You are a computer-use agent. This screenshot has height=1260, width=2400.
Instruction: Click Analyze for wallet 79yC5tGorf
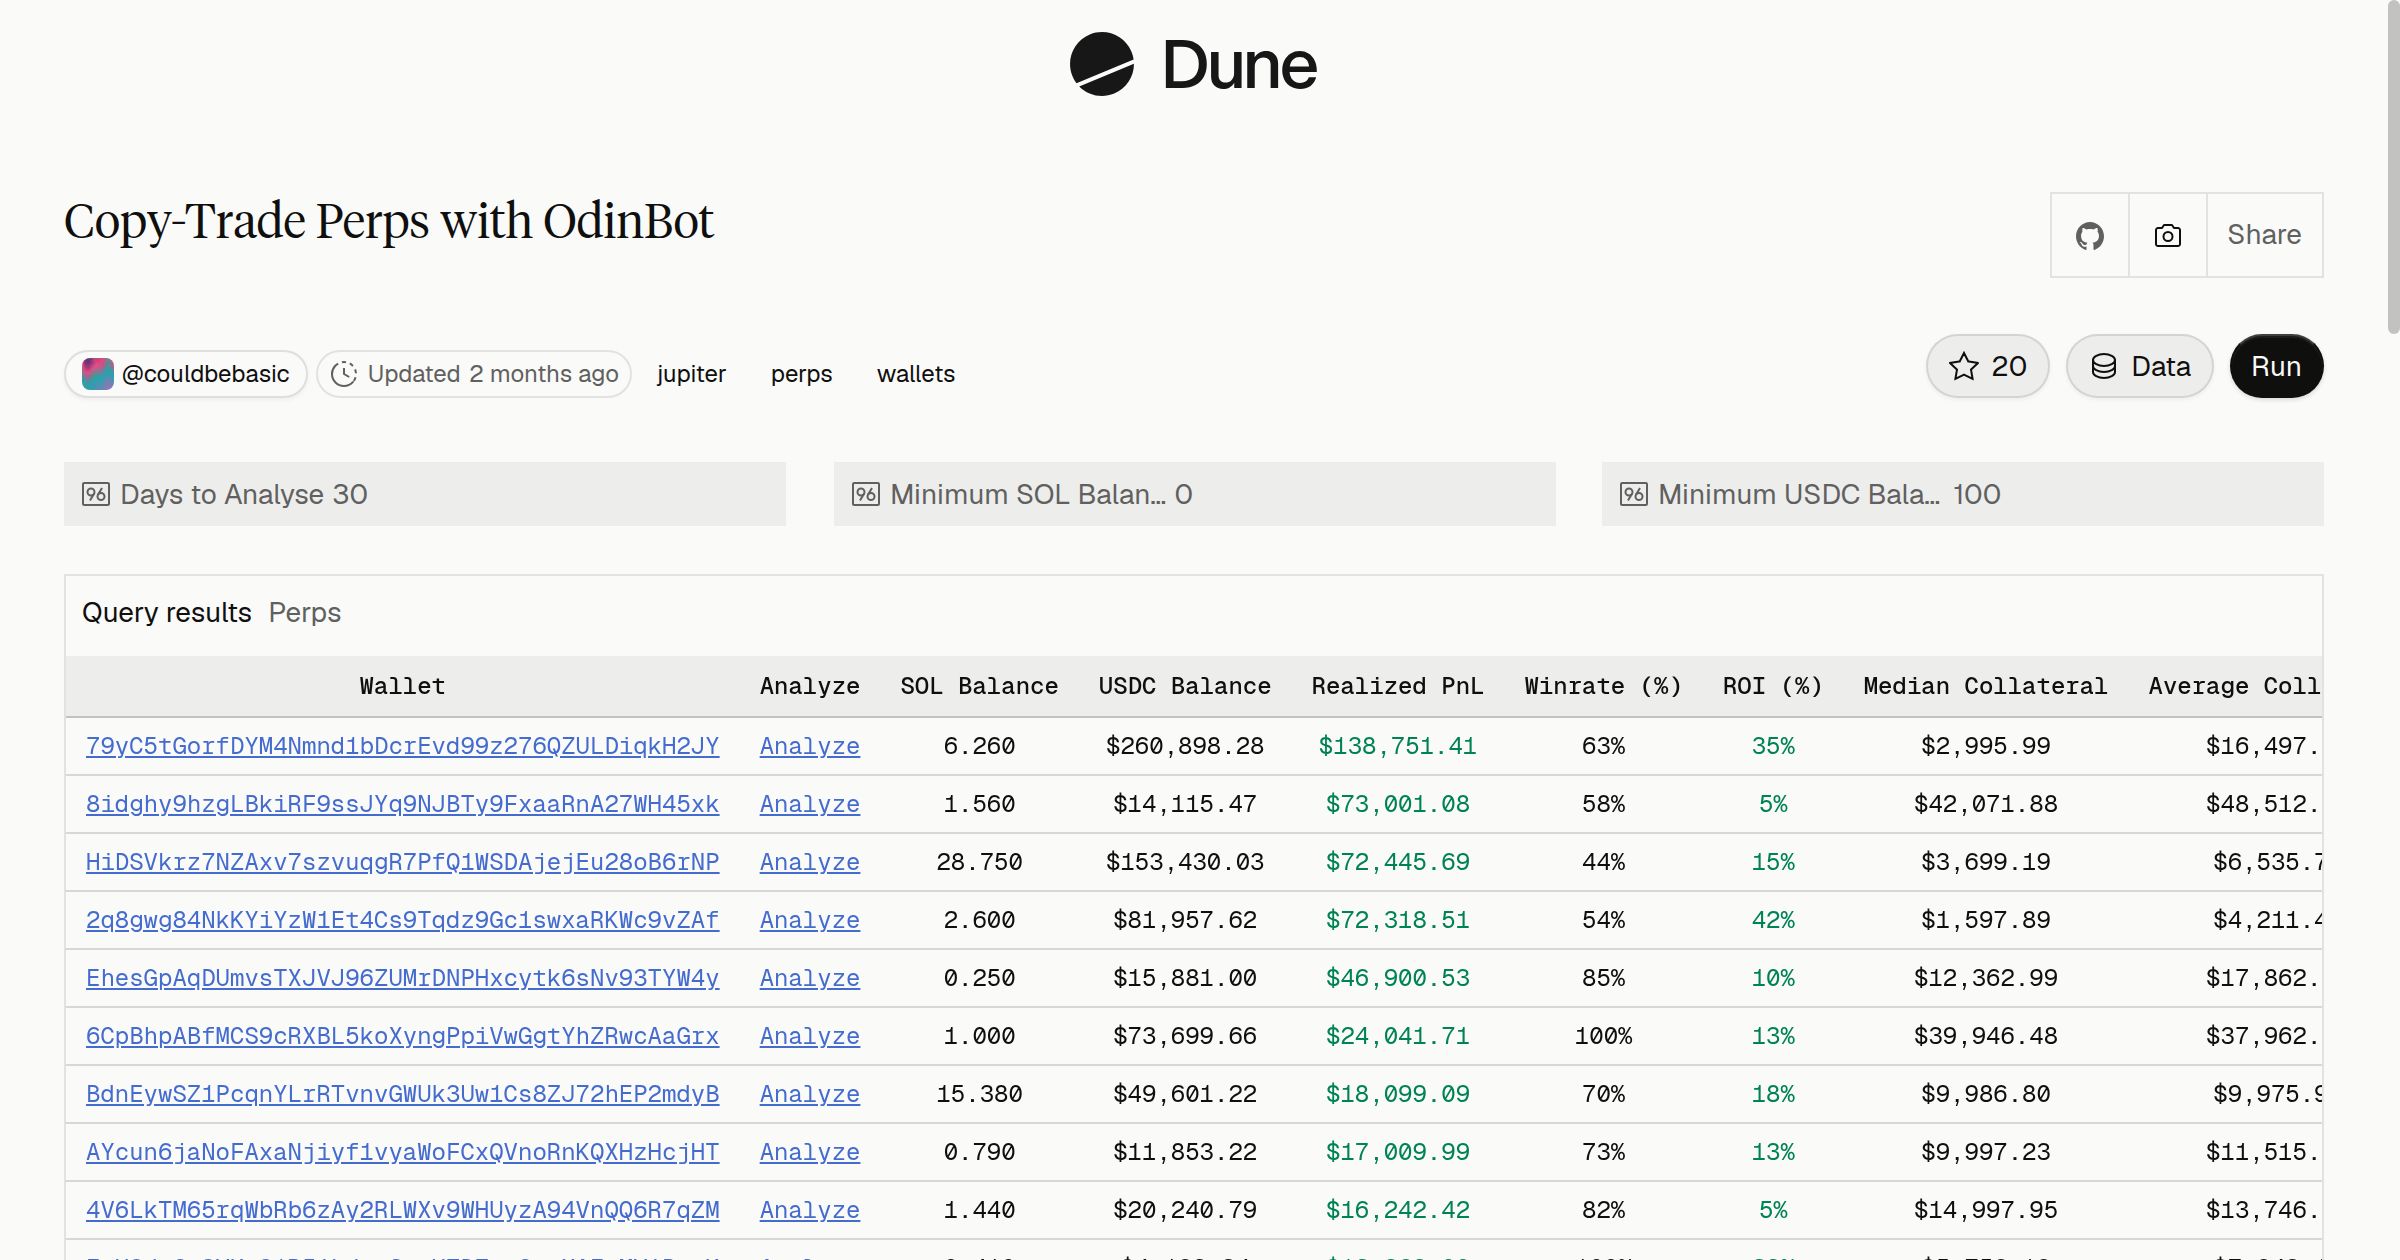coord(809,746)
